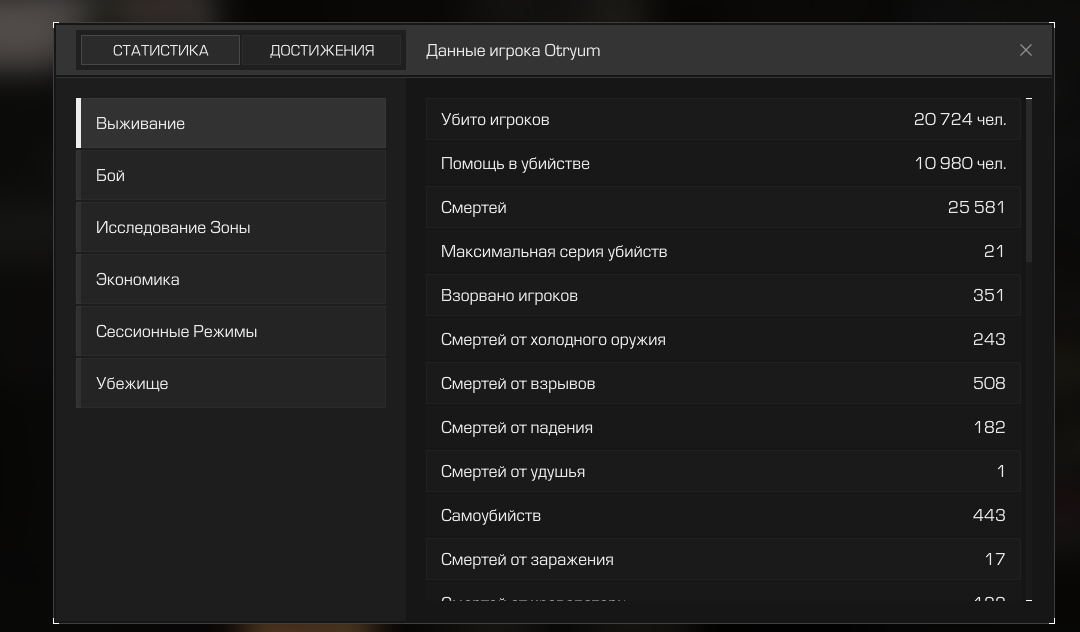Image resolution: width=1080 pixels, height=632 pixels.
Task: Select the Убежище category
Action: point(231,383)
